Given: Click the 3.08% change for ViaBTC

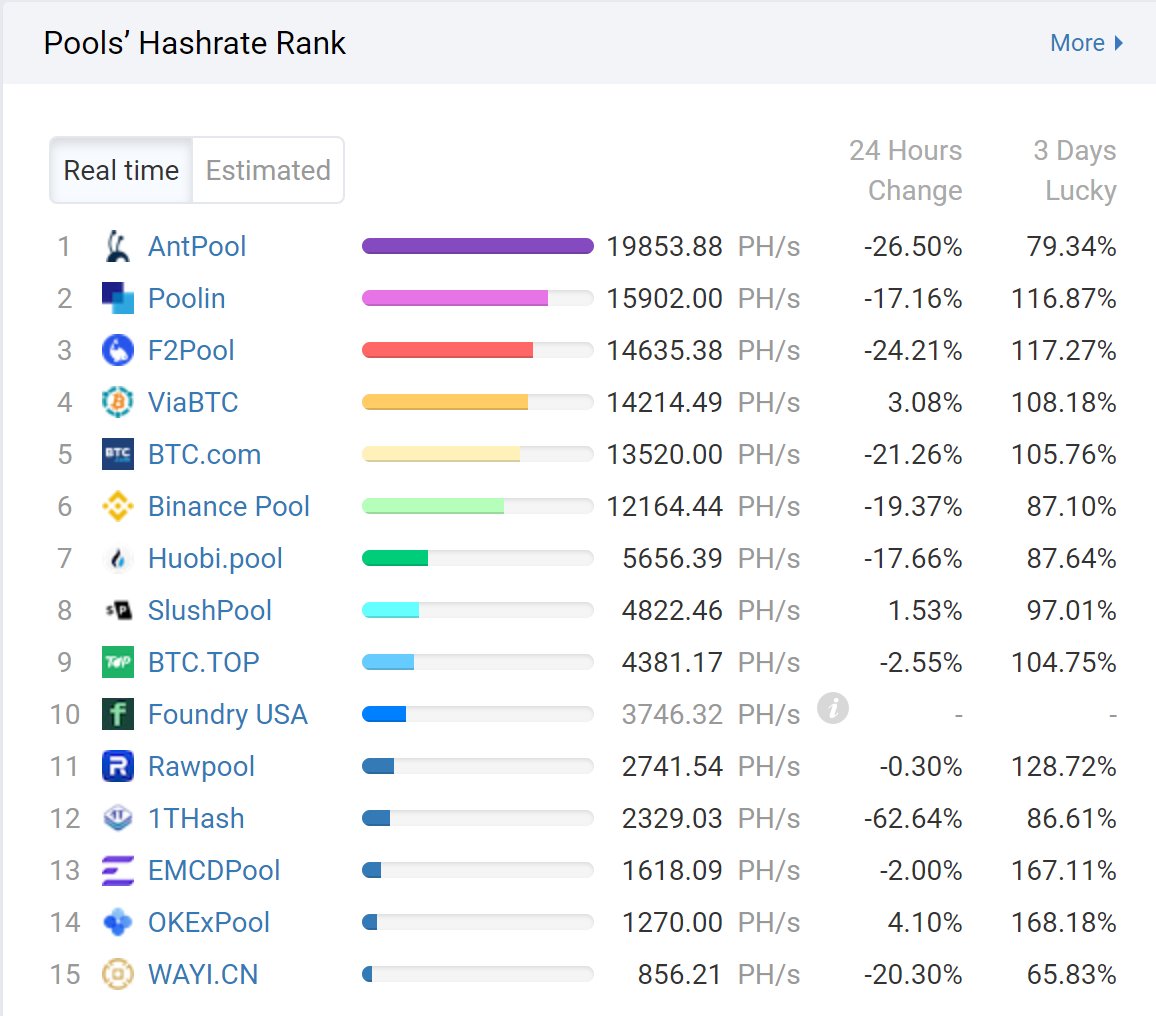Looking at the screenshot, I should pos(925,402).
